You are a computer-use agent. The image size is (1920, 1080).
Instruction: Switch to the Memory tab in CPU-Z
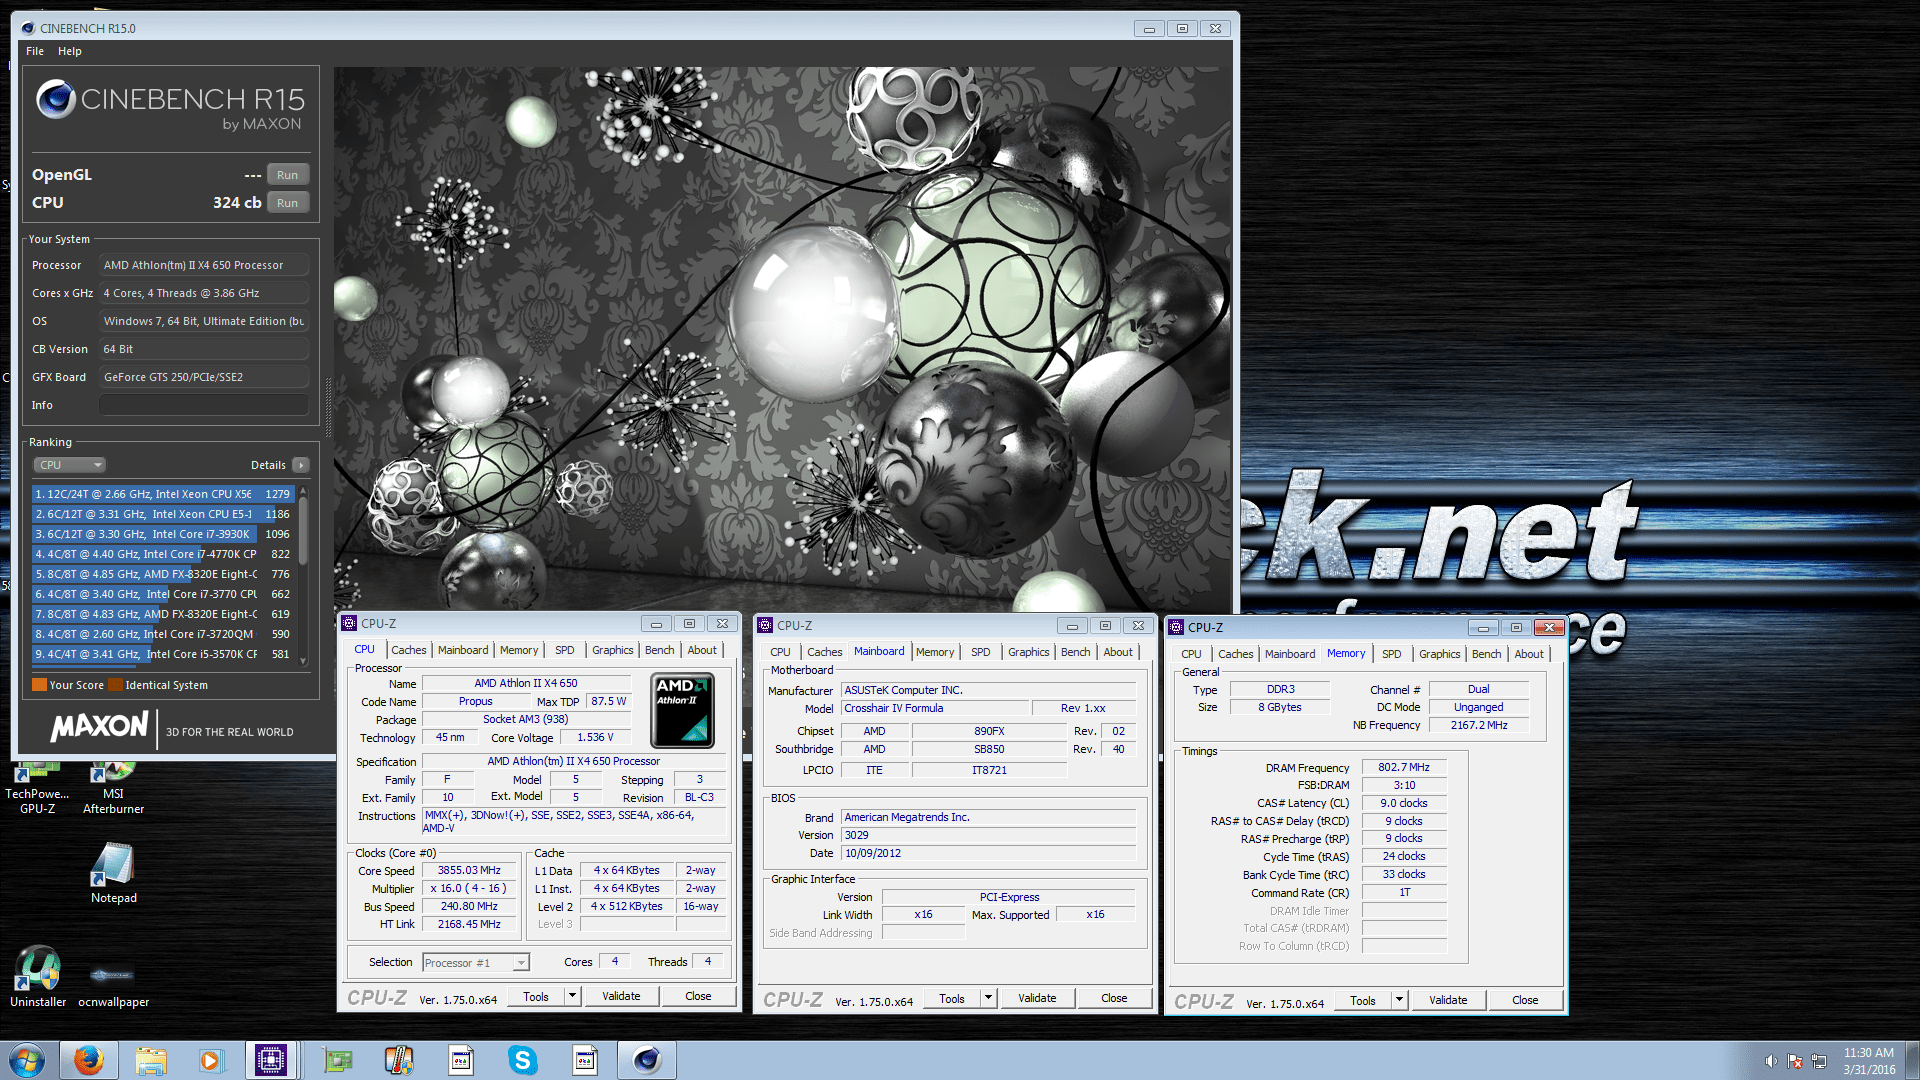click(x=519, y=649)
